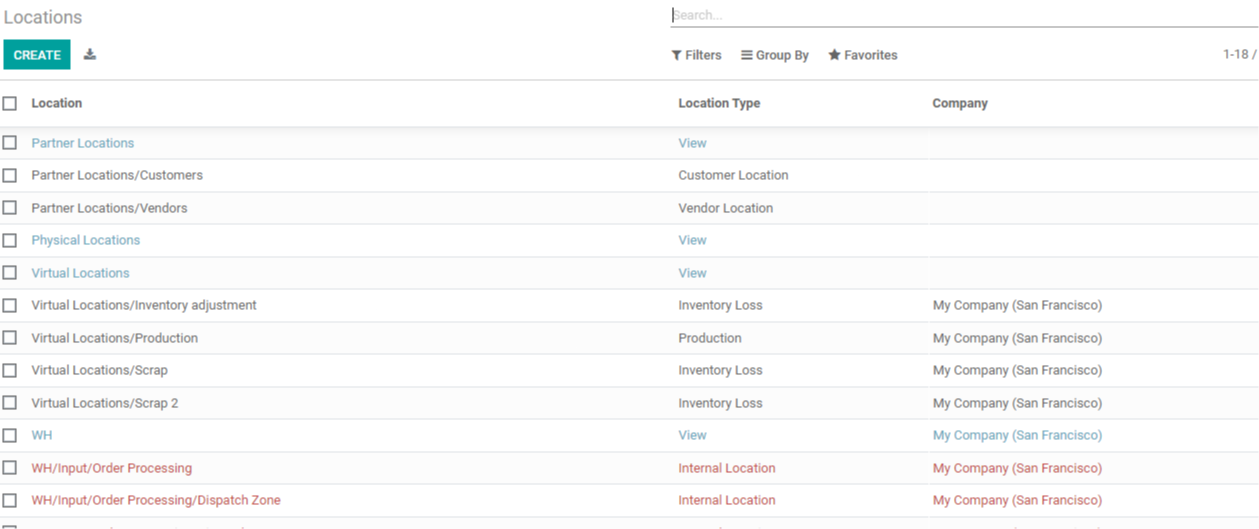Click Virtual Locations/Scrap 2 location text

(105, 403)
